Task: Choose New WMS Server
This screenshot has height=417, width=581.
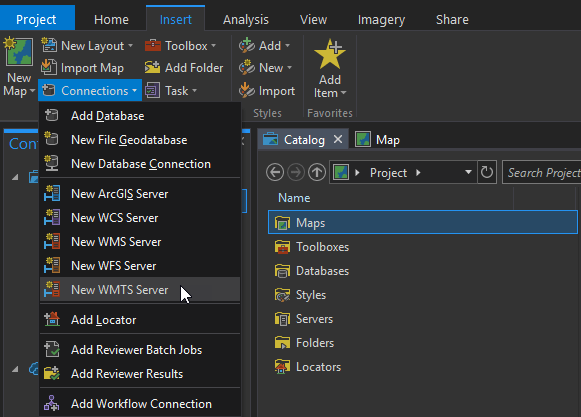Action: tap(140, 242)
